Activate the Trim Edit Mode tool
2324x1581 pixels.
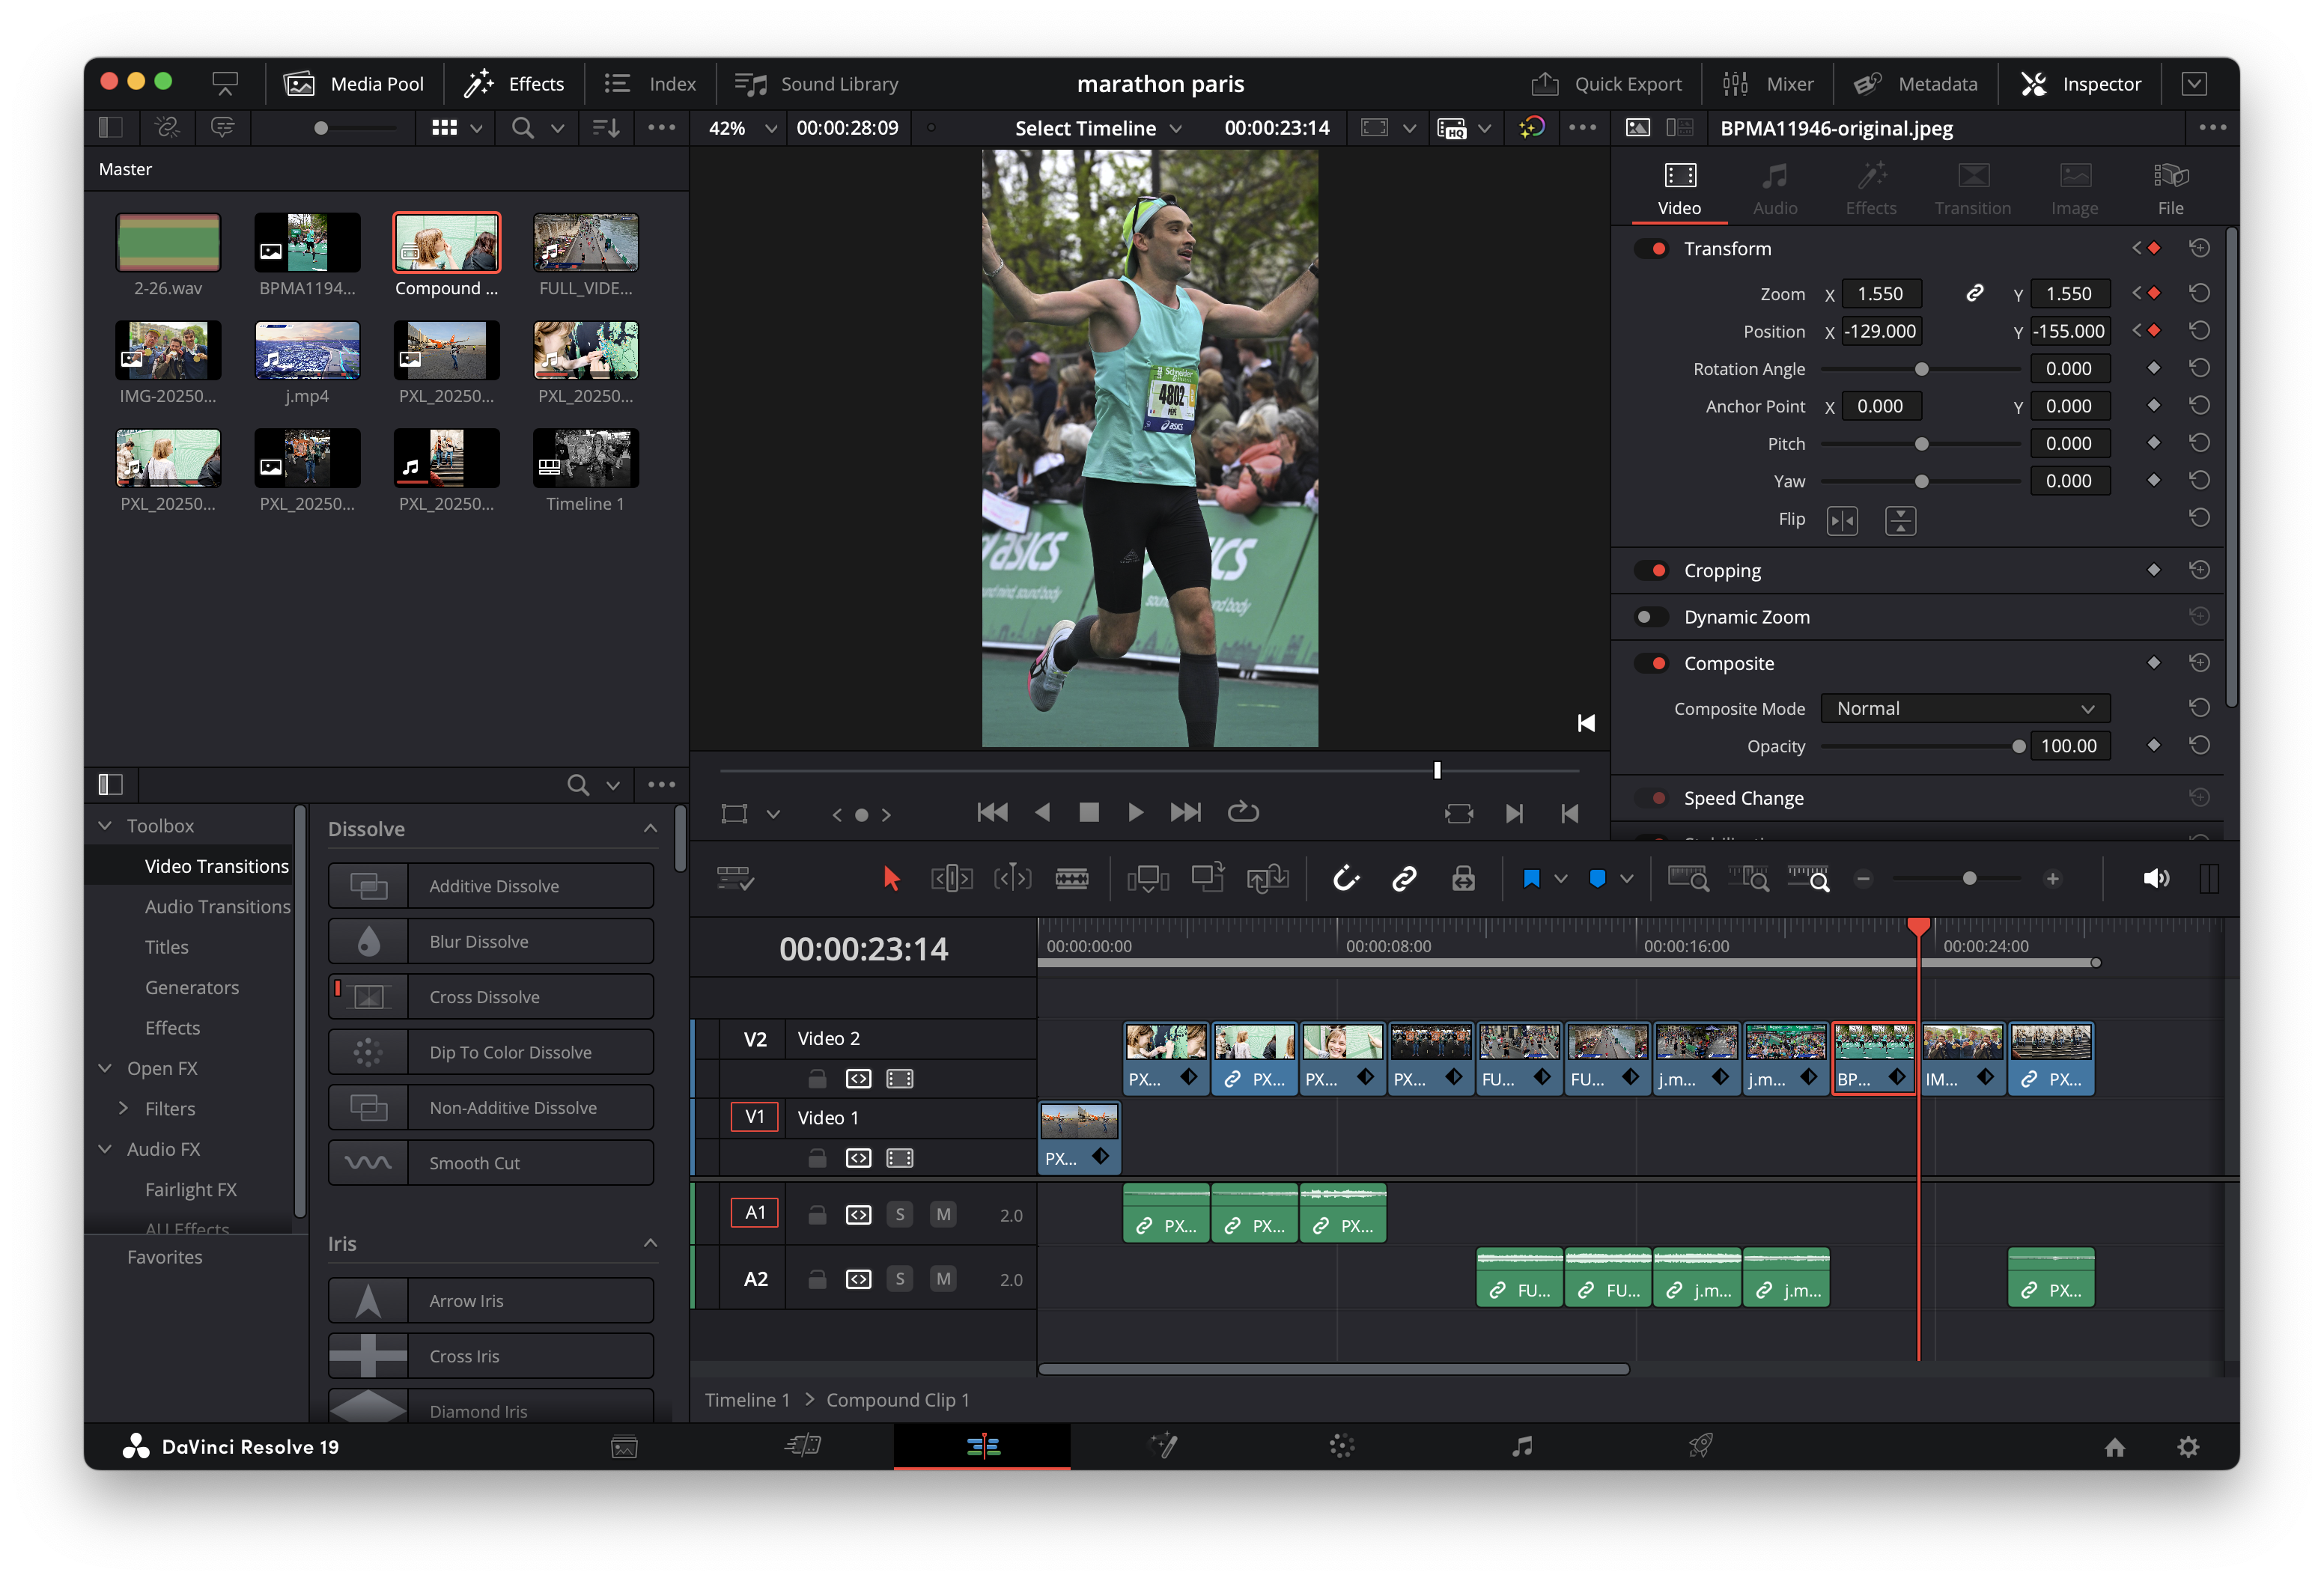tap(951, 879)
